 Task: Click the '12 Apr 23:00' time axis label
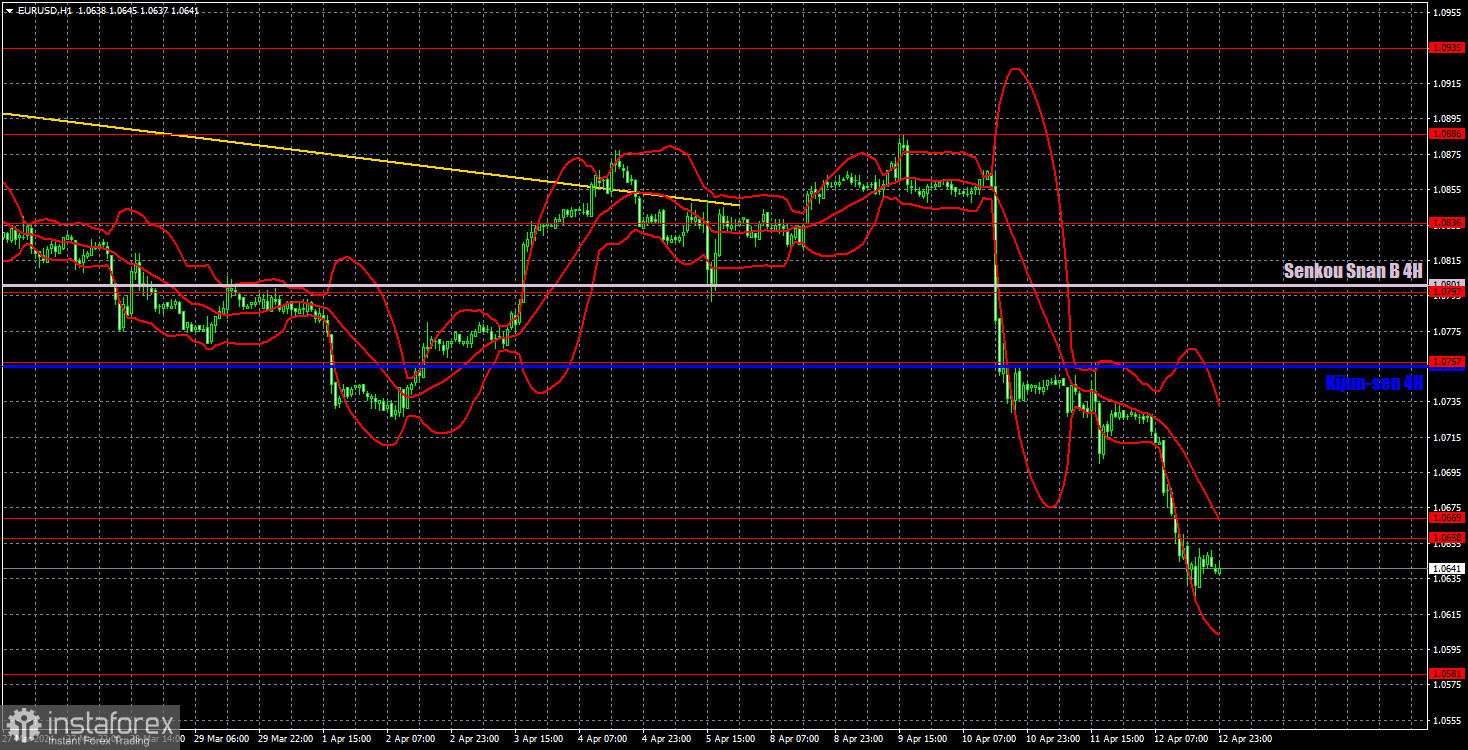pyautogui.click(x=1245, y=739)
